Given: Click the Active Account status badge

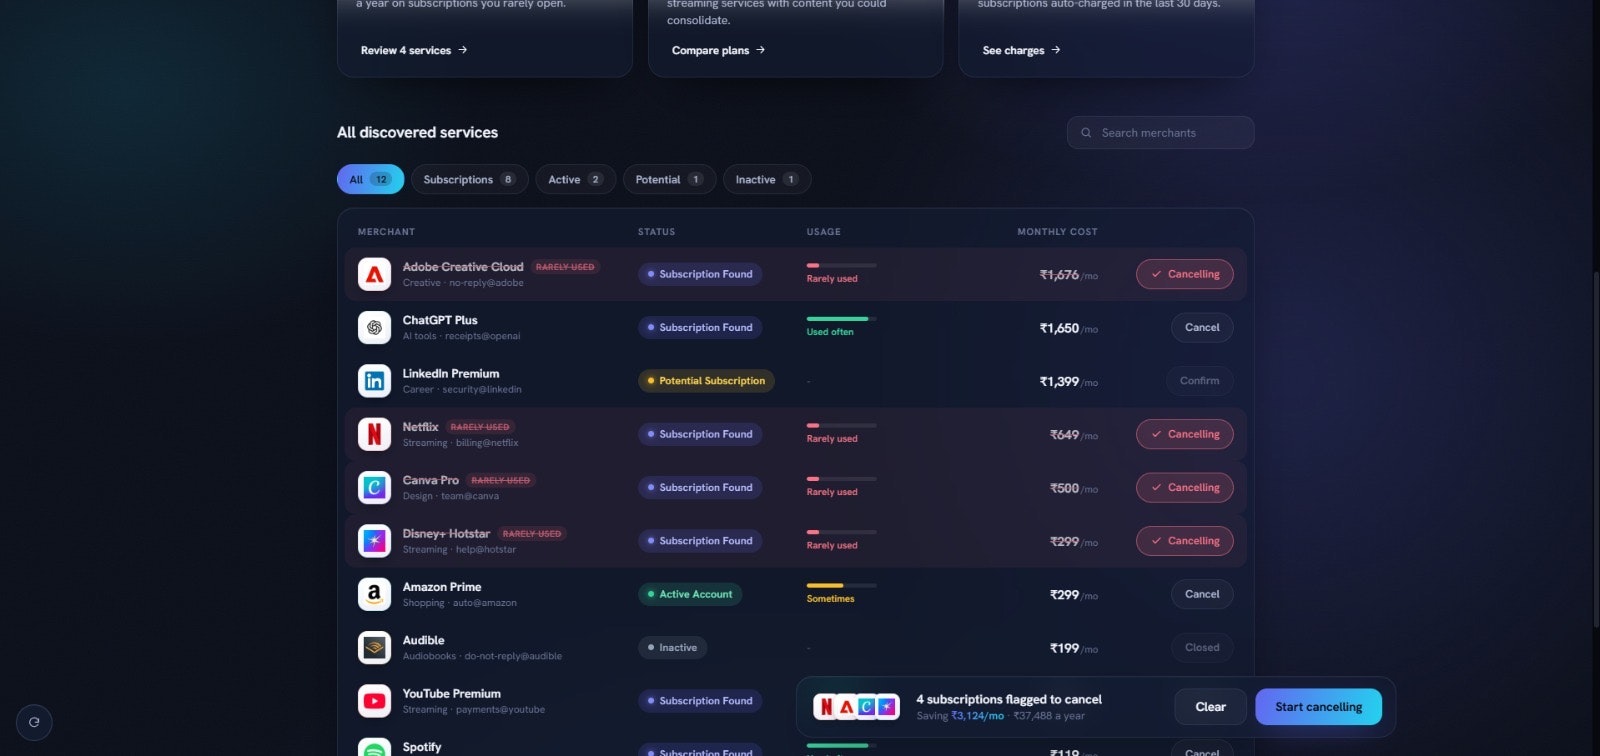Looking at the screenshot, I should pyautogui.click(x=690, y=594).
